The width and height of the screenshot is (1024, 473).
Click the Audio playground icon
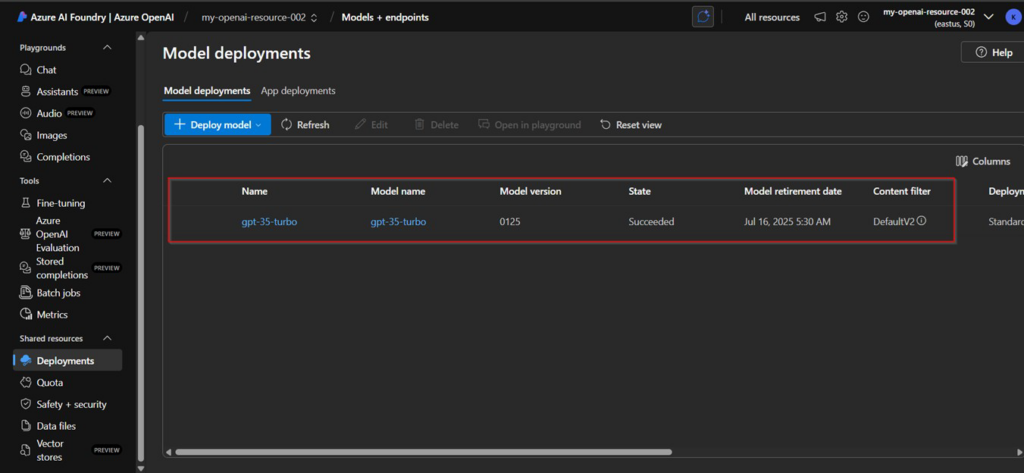pos(25,113)
